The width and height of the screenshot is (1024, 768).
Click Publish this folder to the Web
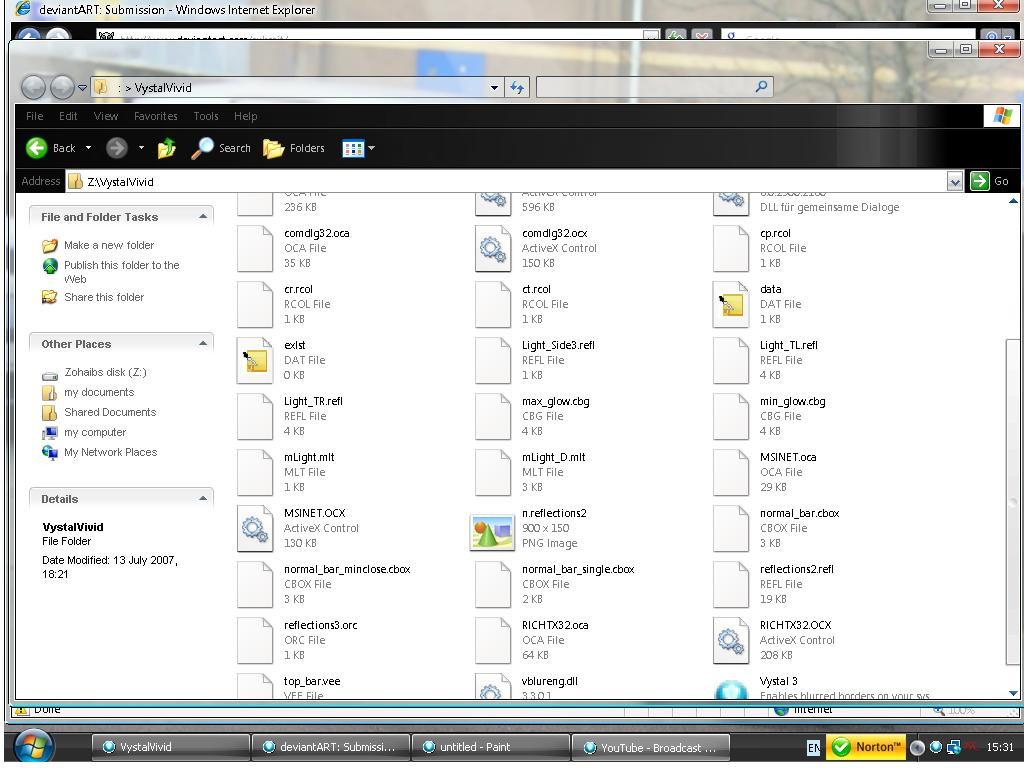tap(121, 272)
